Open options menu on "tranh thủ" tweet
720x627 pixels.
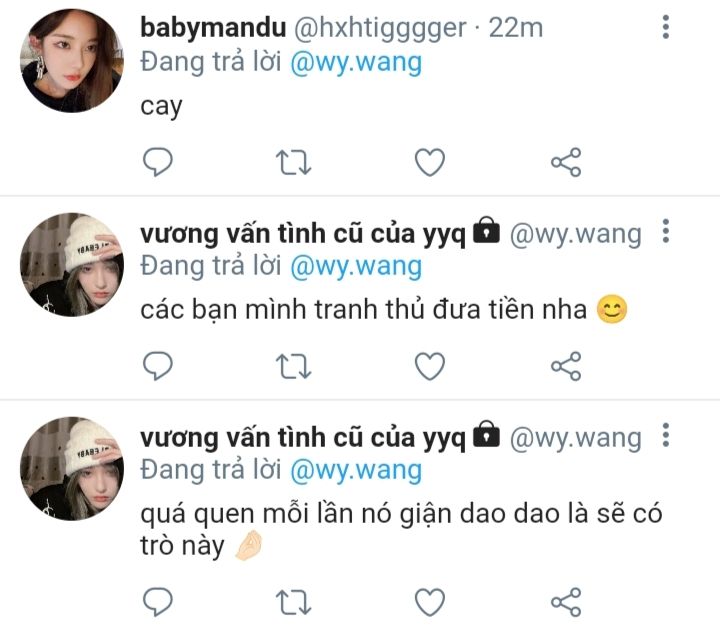[666, 231]
